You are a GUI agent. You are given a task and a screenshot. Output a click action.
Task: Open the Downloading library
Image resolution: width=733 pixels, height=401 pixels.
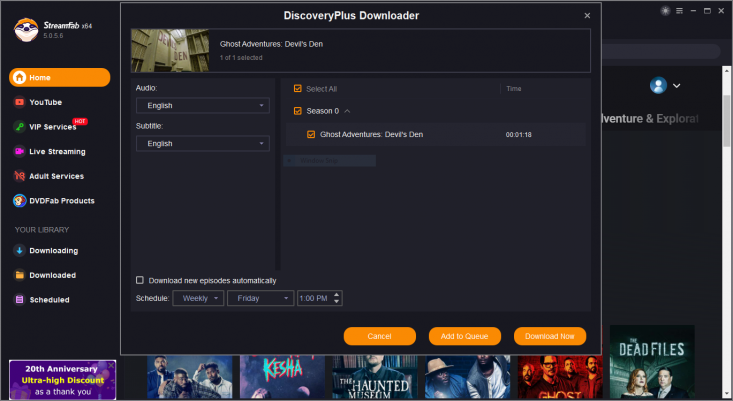coord(53,251)
